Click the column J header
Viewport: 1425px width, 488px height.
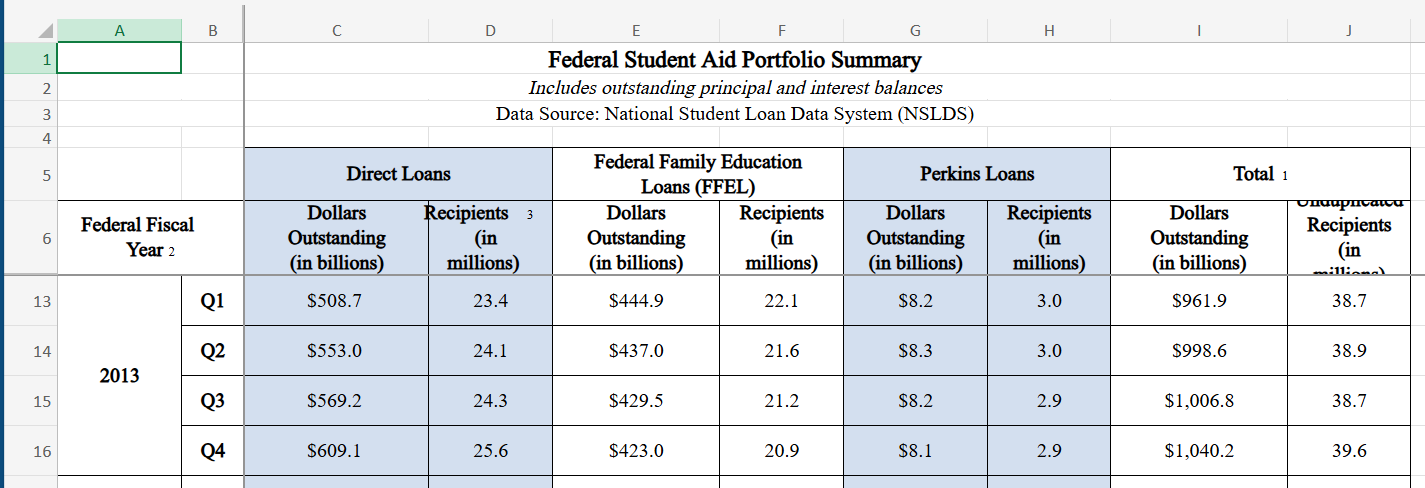(1348, 30)
